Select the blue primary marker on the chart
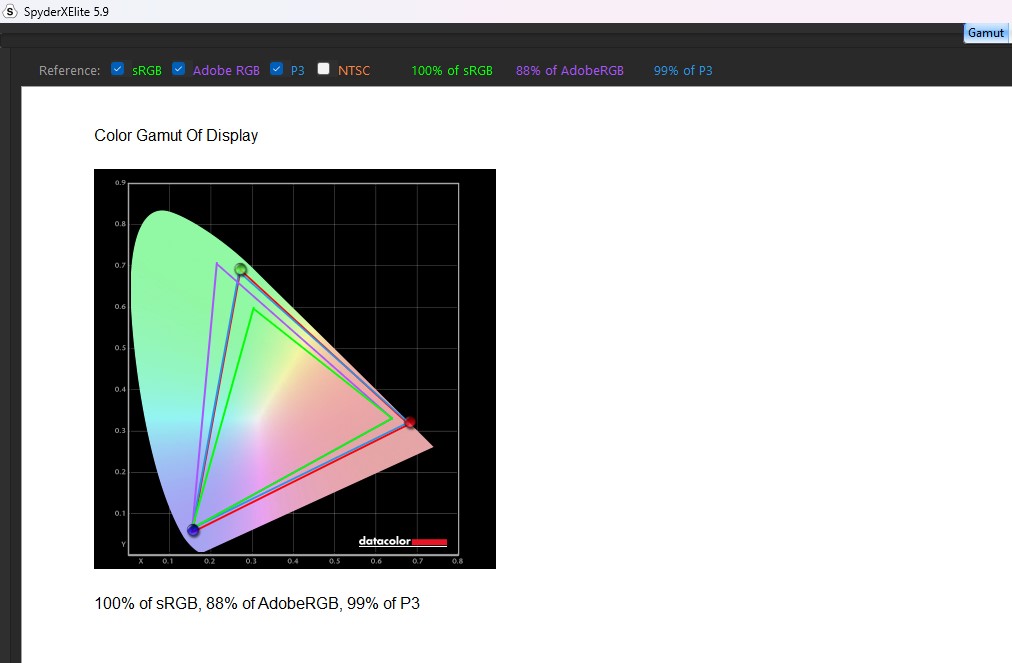1012x663 pixels. click(193, 530)
